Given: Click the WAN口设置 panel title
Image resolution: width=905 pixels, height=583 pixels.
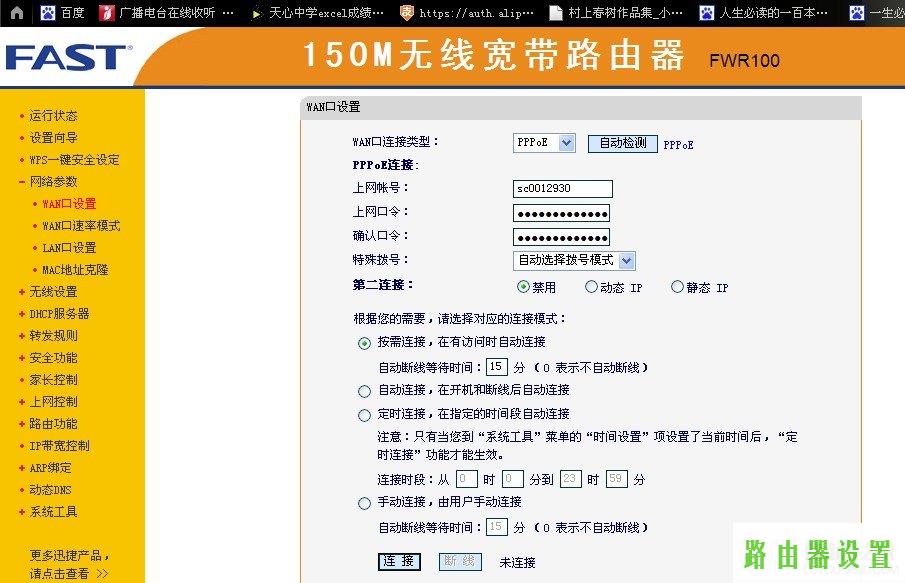Looking at the screenshot, I should (x=333, y=107).
